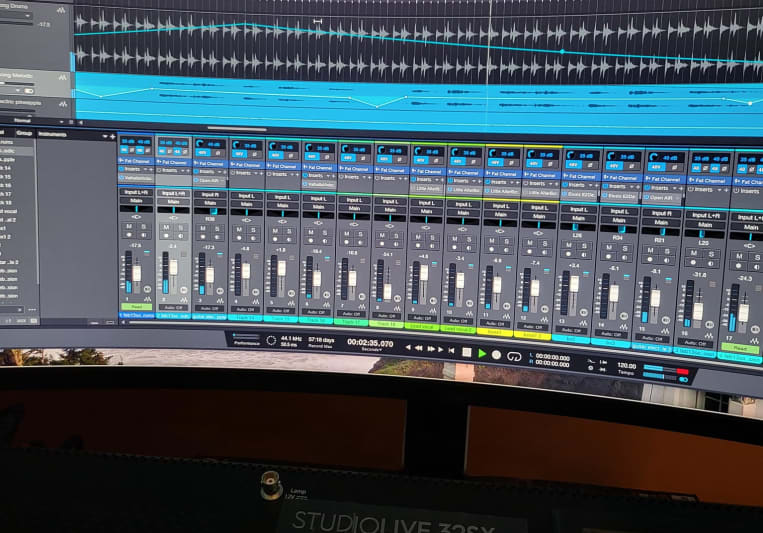Open the Input L+R selector on channel 1
This screenshot has width=763, height=533.
point(137,192)
